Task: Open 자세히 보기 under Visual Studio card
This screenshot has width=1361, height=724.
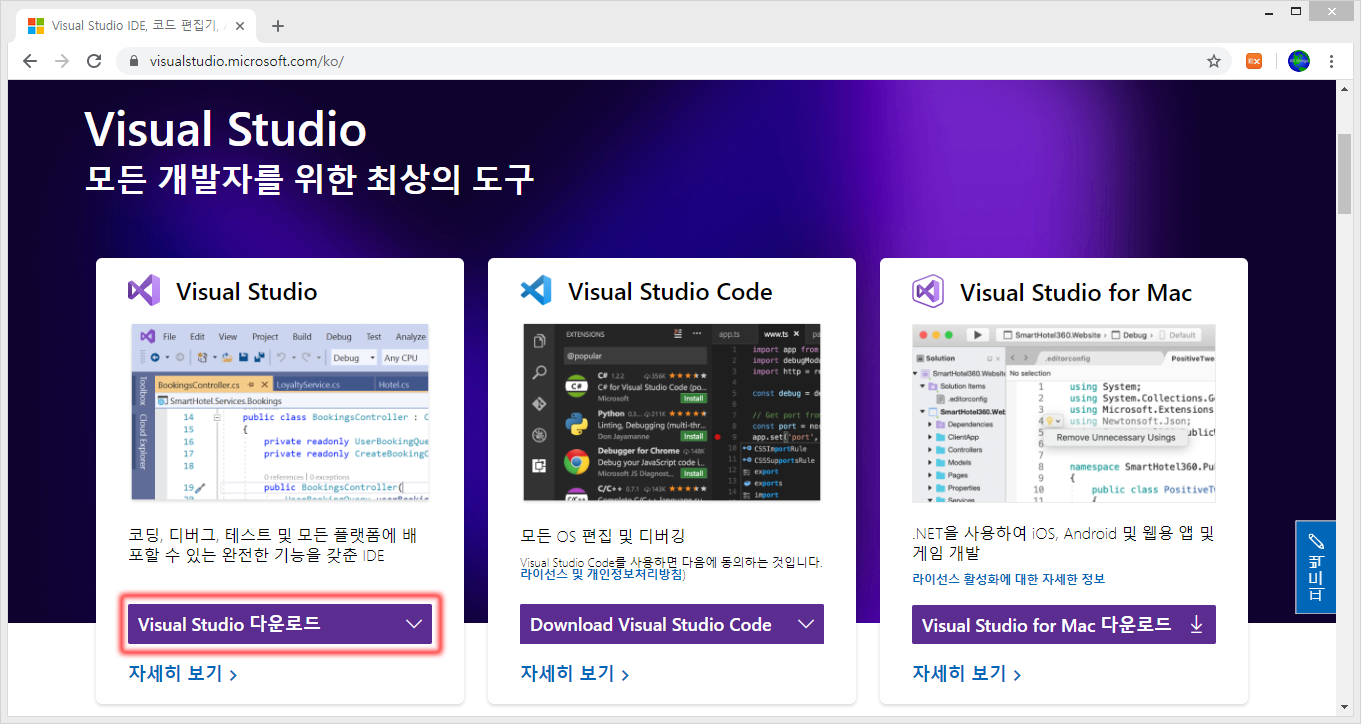Action: (182, 674)
